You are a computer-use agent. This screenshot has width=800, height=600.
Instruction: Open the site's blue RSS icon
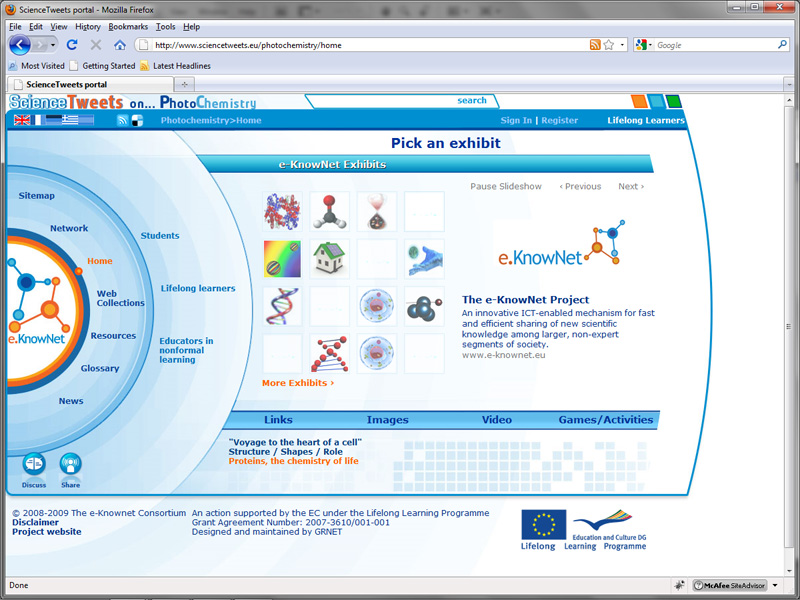[x=122, y=120]
